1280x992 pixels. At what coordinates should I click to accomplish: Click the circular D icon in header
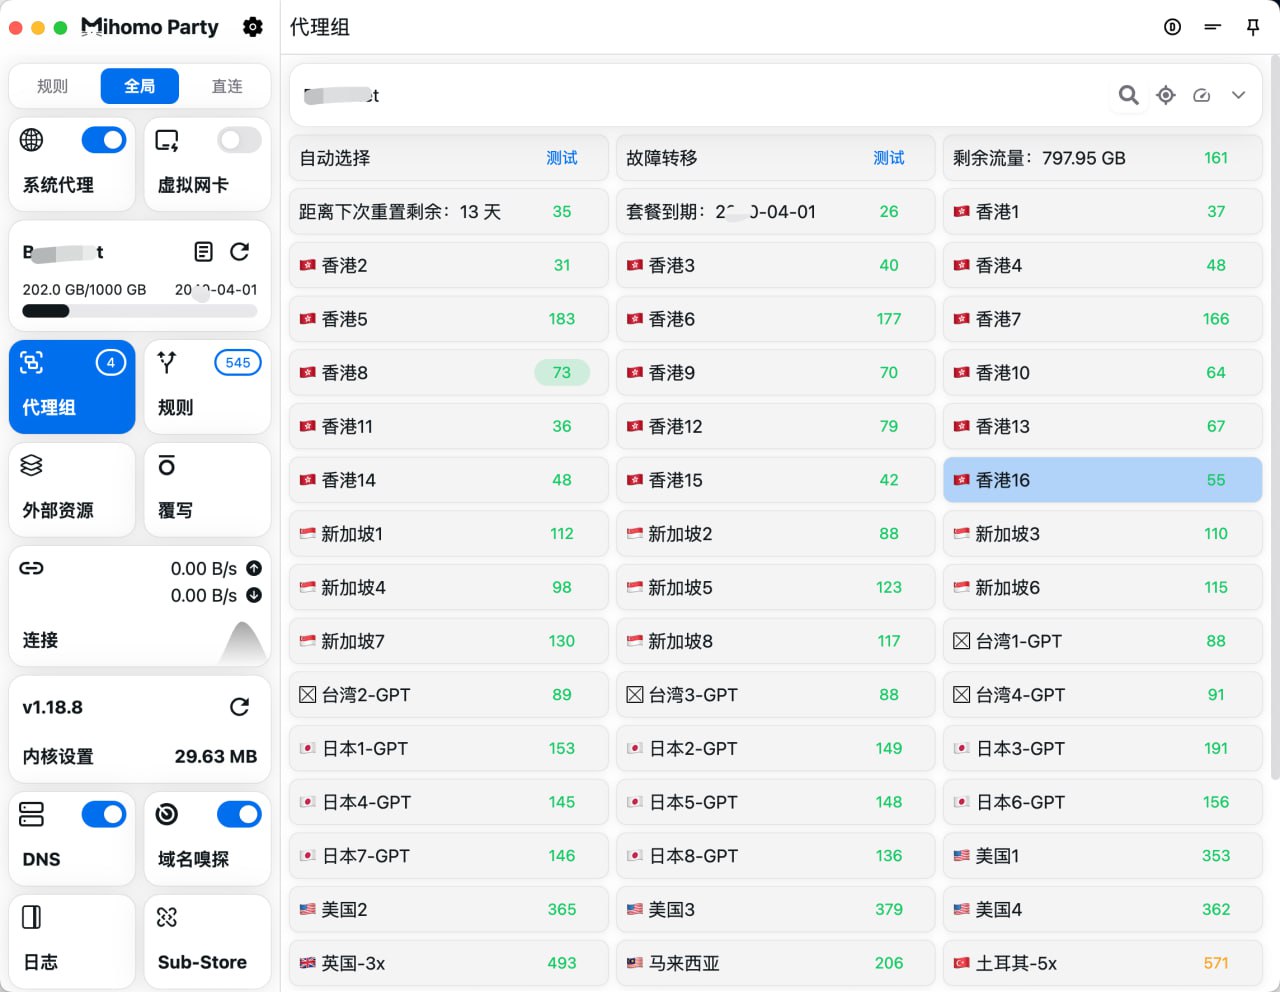pyautogui.click(x=1173, y=27)
